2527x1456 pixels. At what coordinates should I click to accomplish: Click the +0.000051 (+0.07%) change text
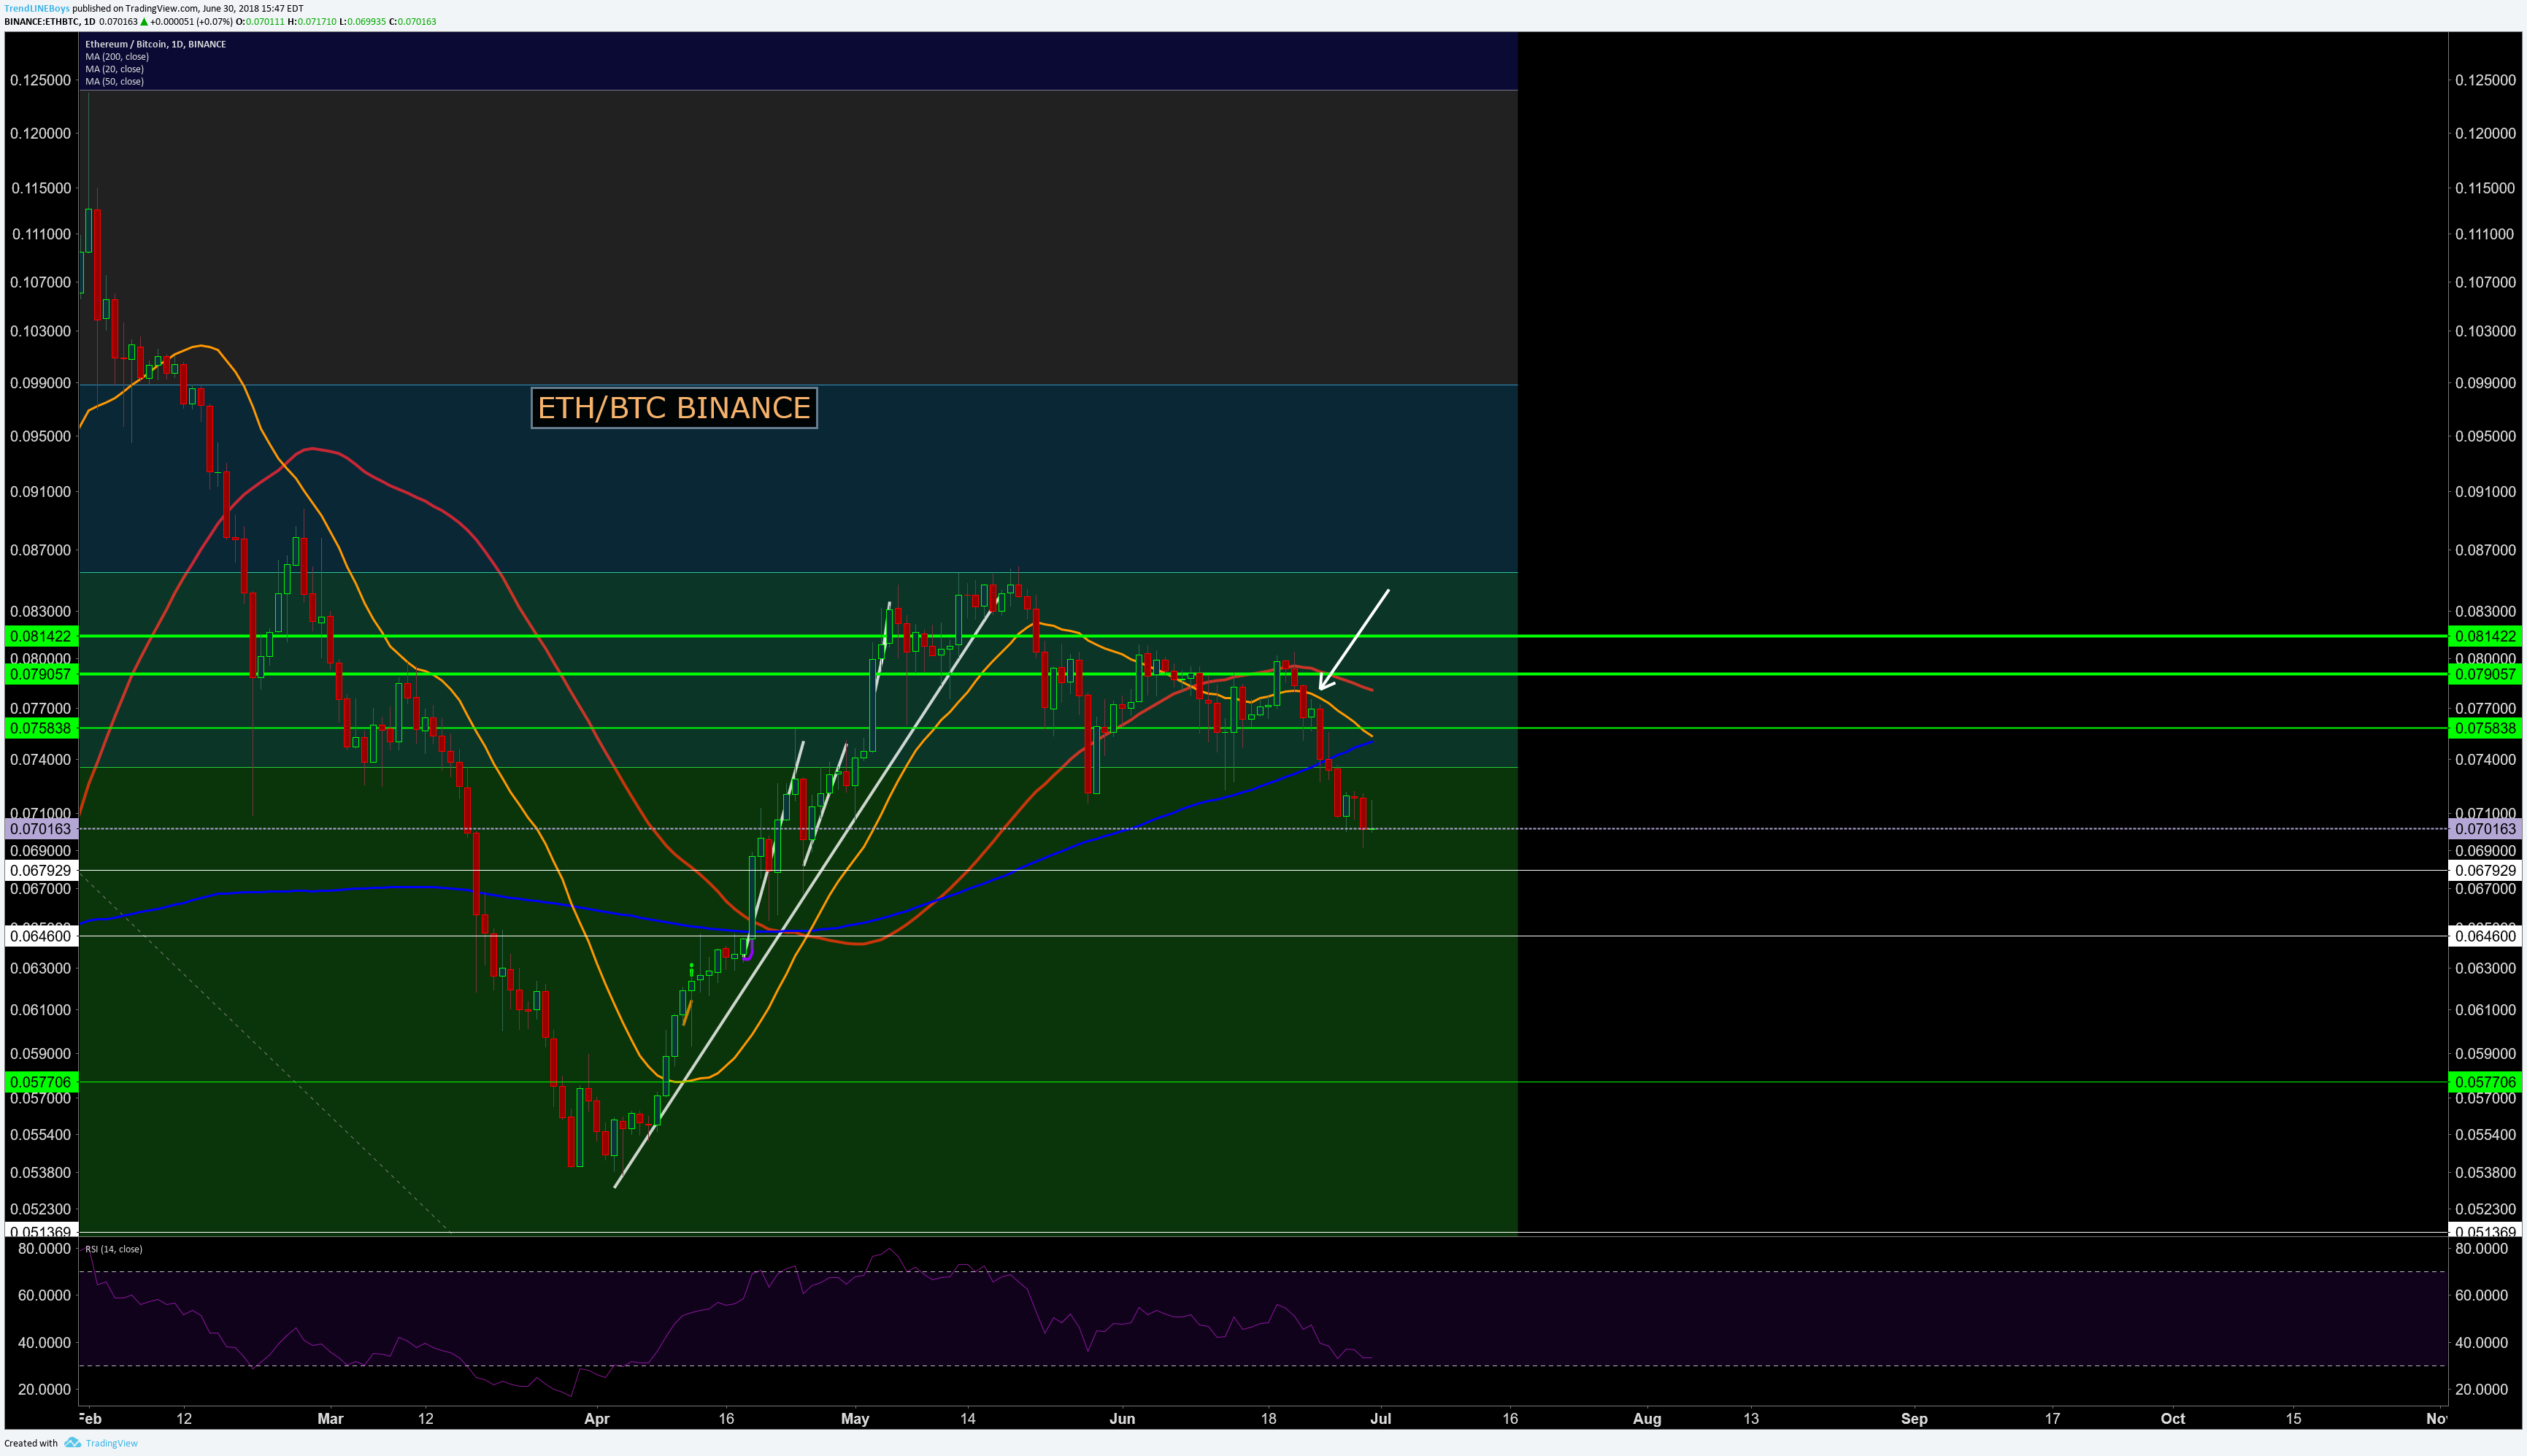coord(191,22)
